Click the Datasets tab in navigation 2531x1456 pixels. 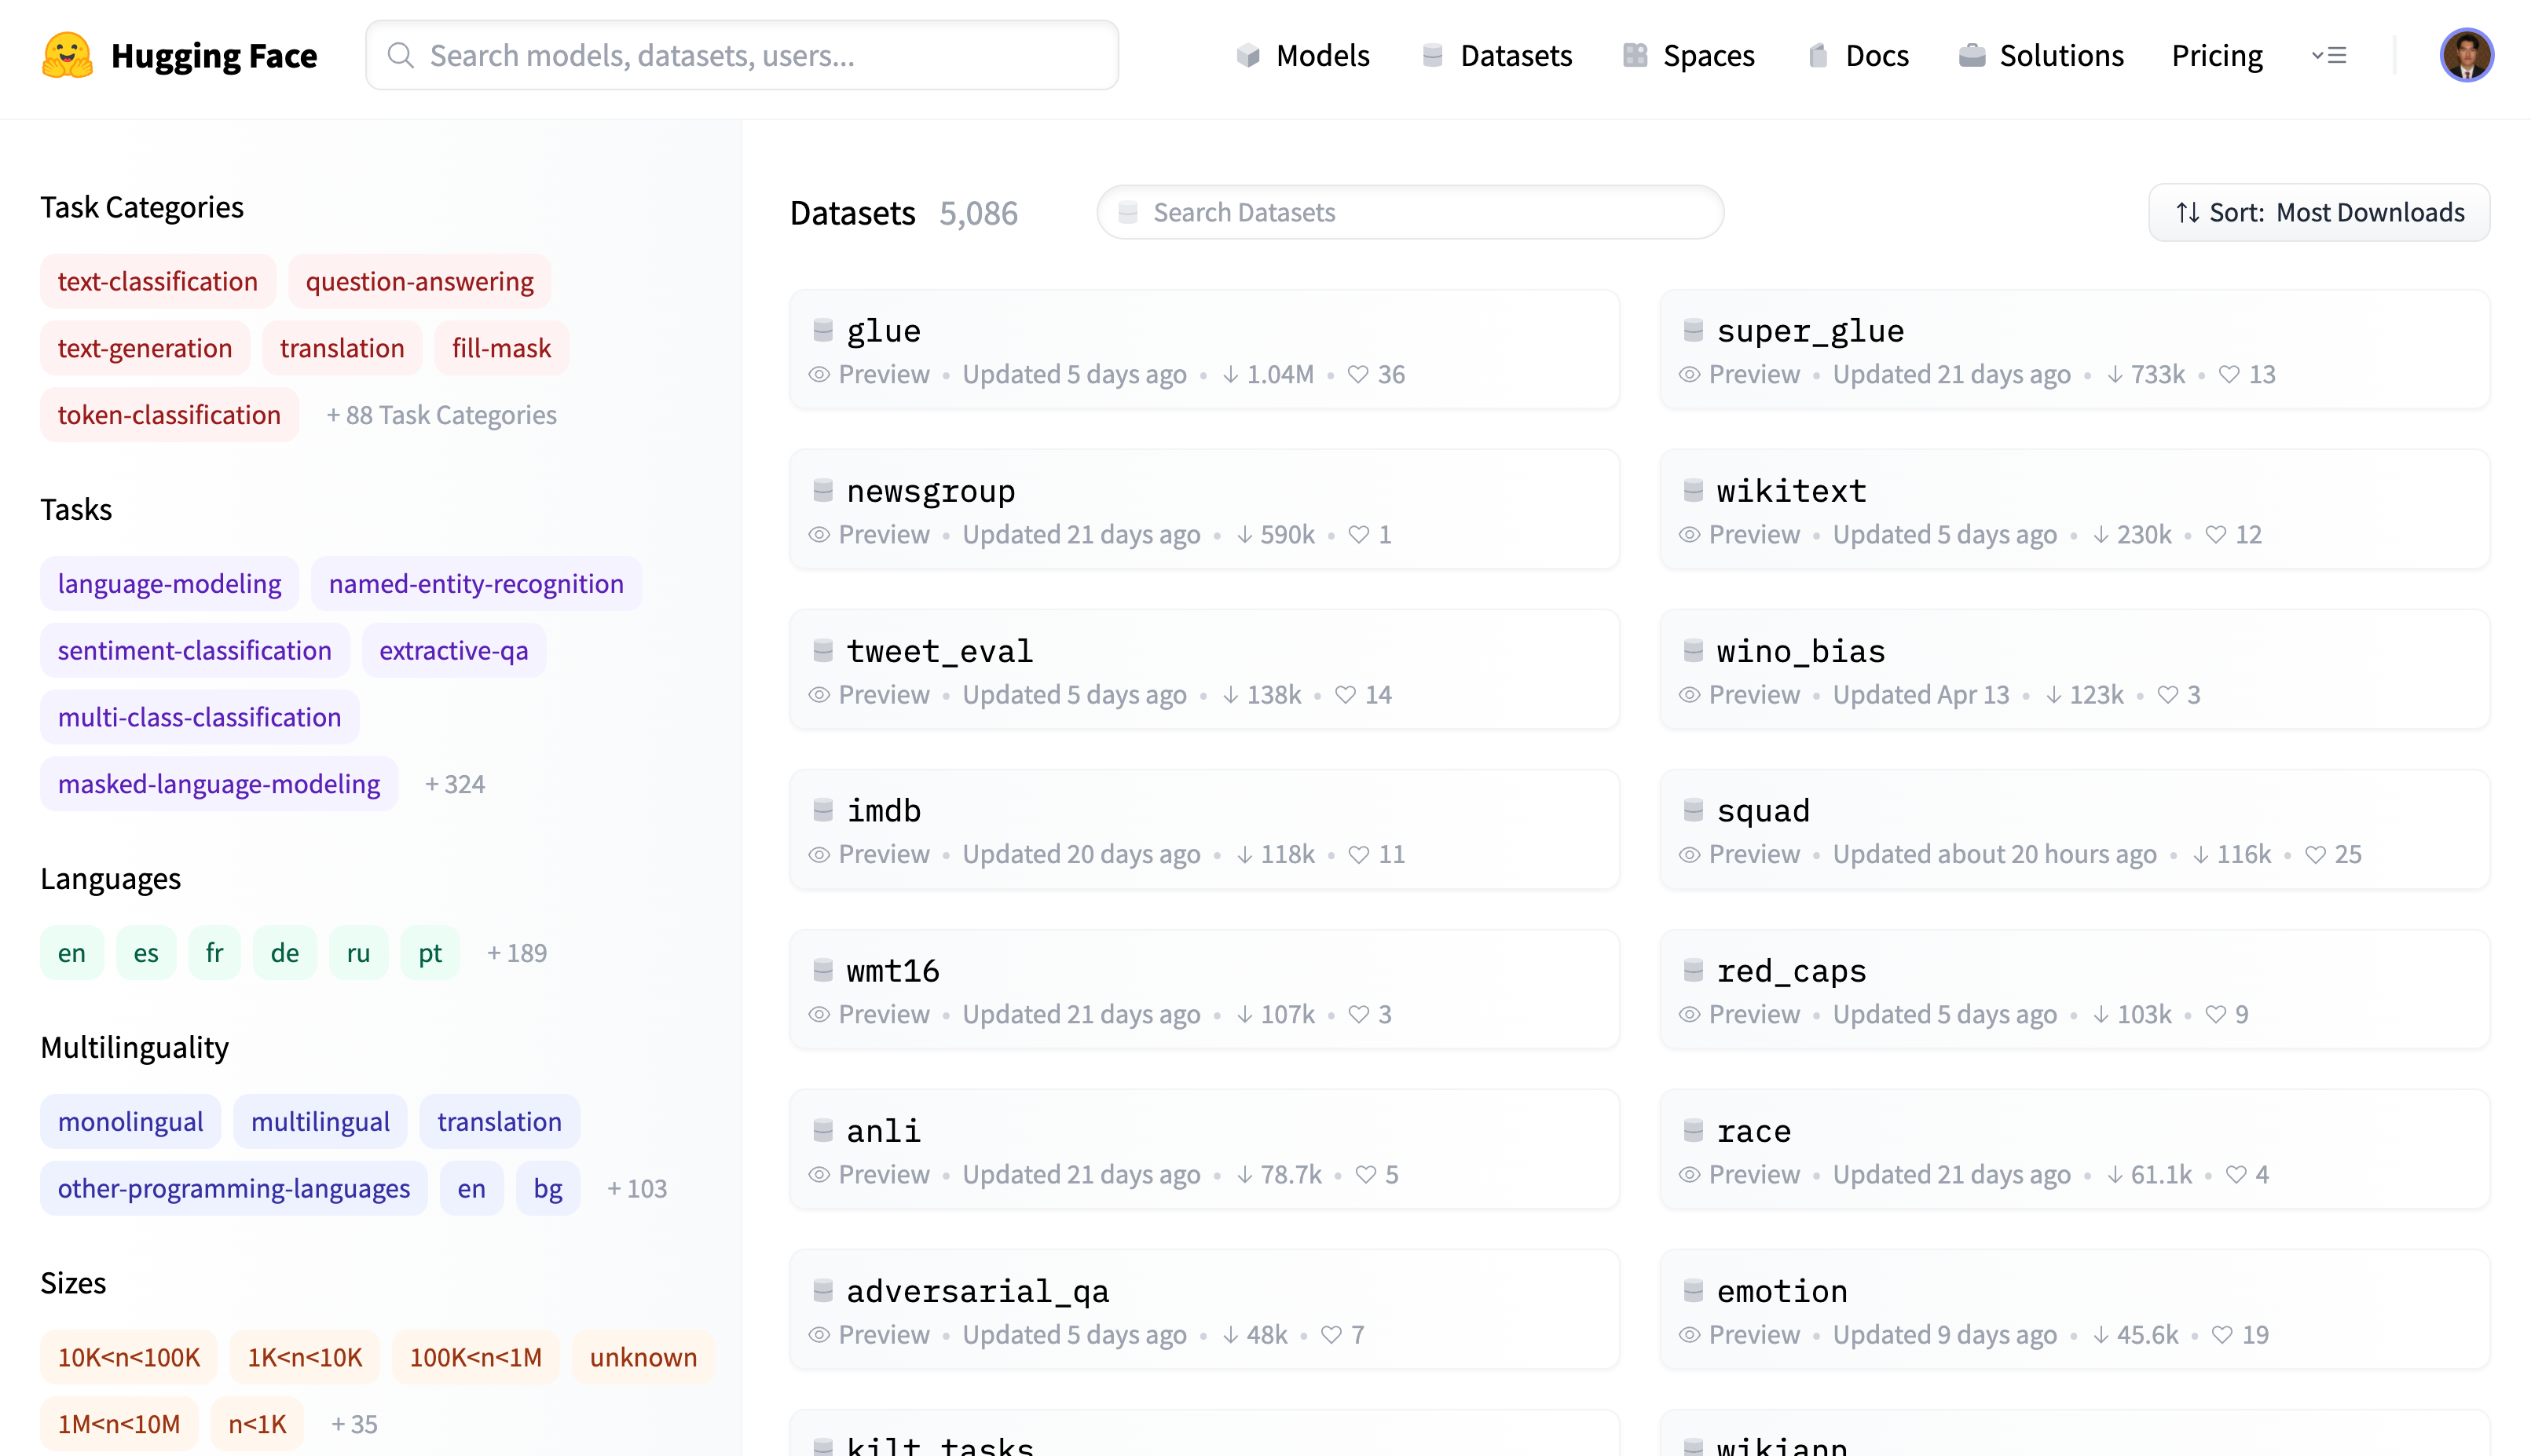tap(1518, 56)
